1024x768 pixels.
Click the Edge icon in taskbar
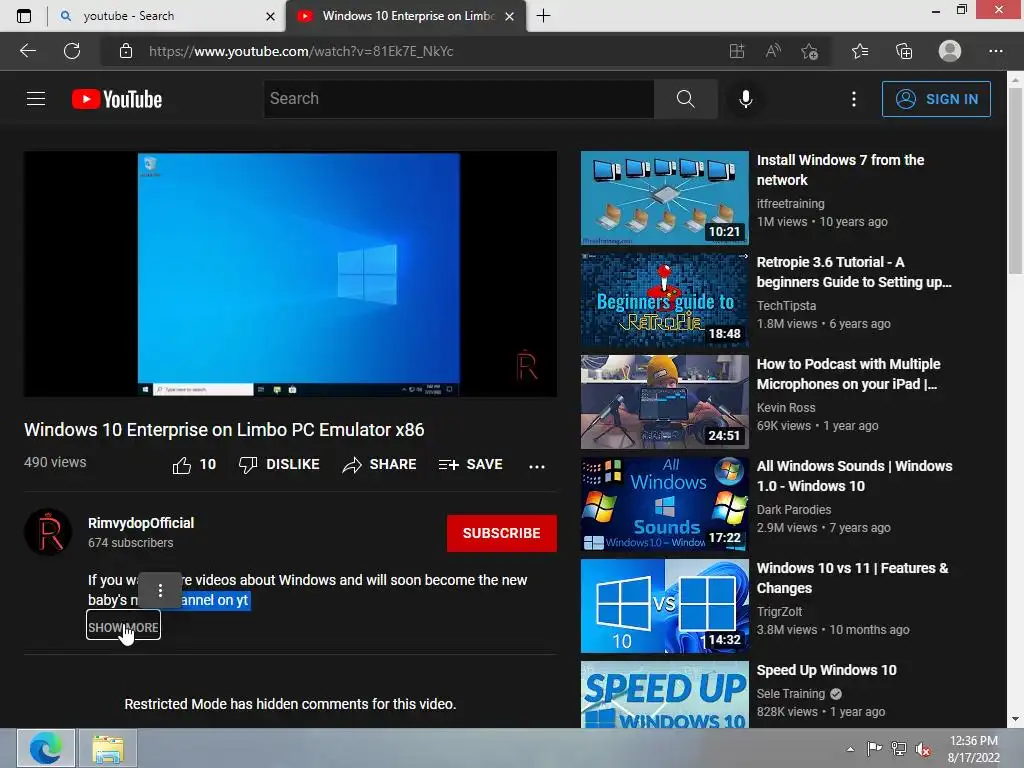(x=45, y=748)
